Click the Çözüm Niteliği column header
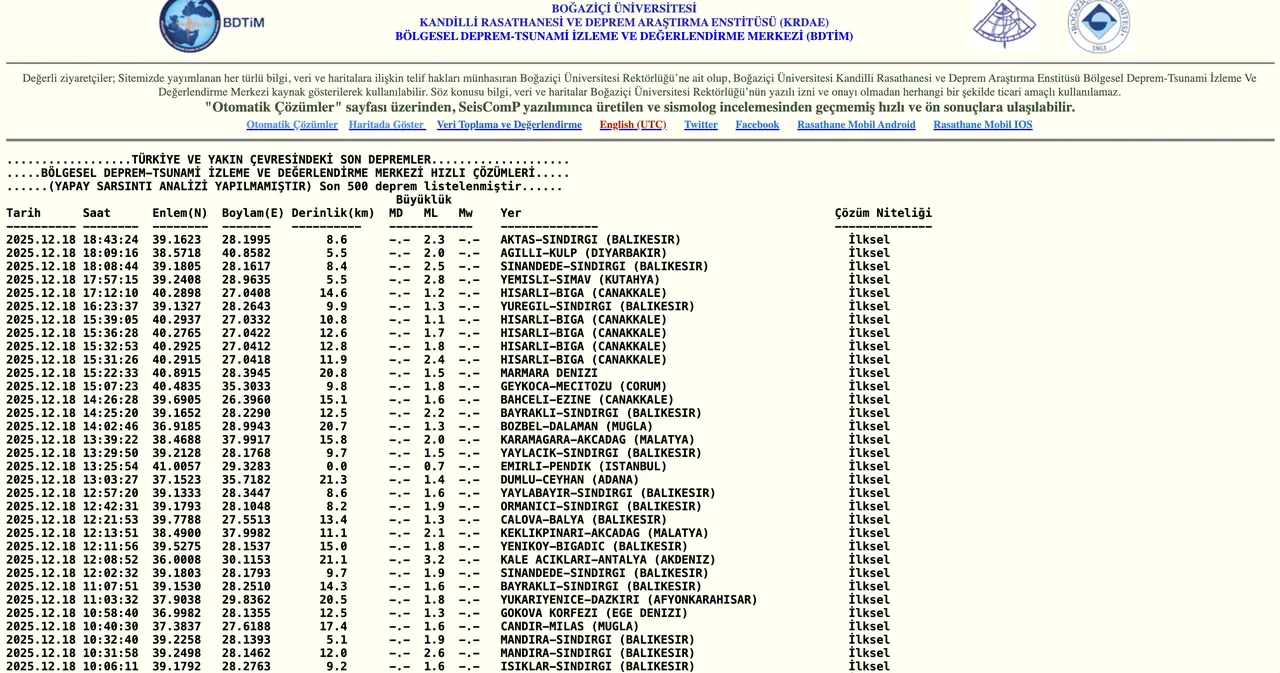Screen dimensions: 1280x673 point(883,213)
